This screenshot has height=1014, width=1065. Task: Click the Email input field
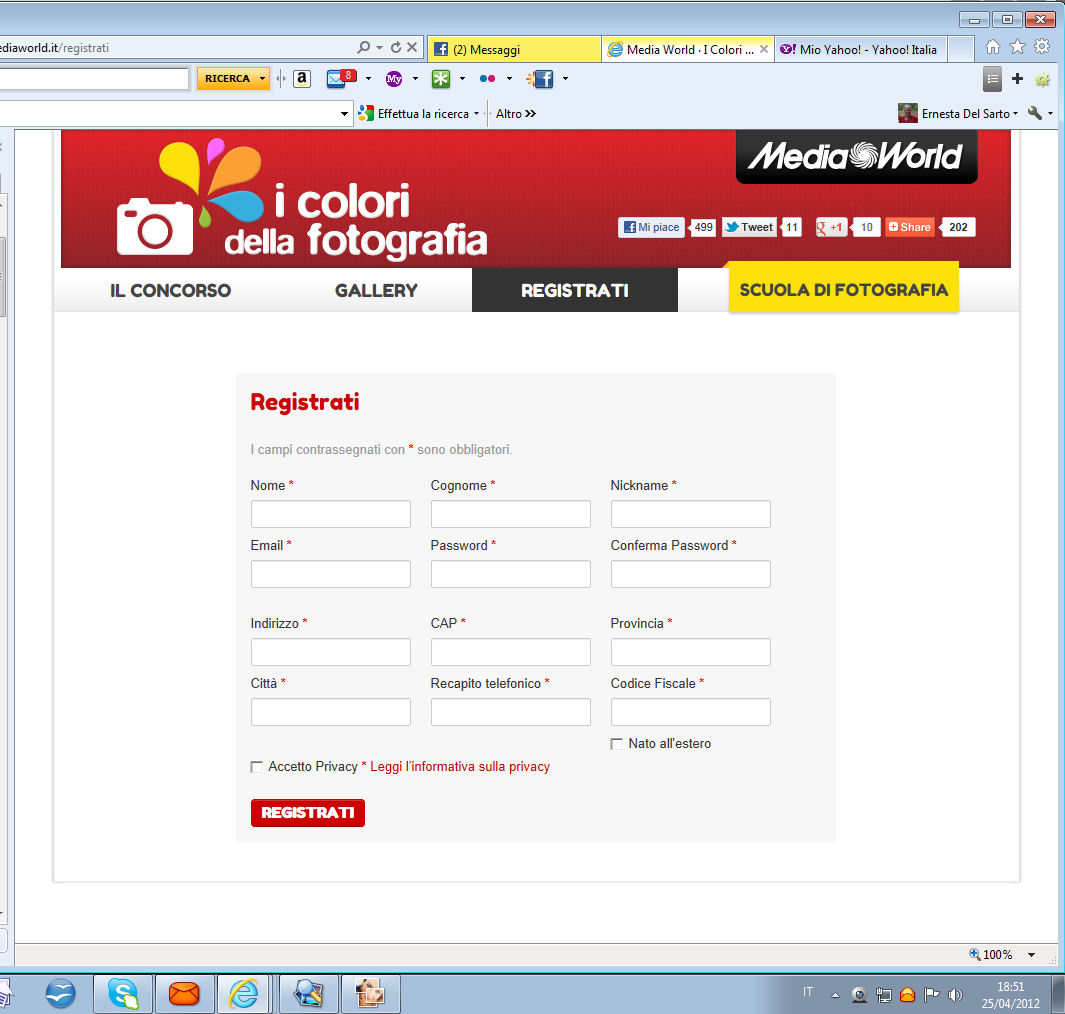click(331, 574)
